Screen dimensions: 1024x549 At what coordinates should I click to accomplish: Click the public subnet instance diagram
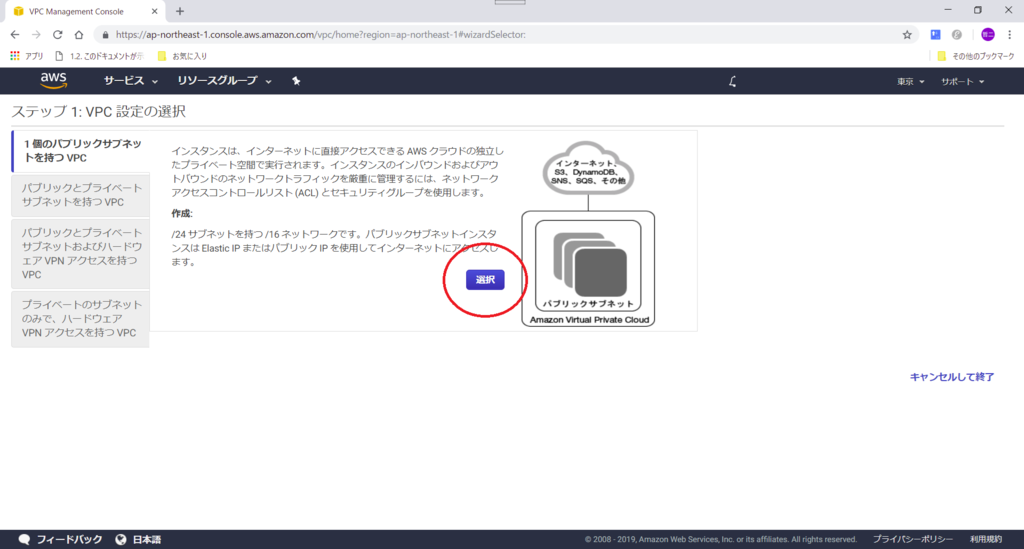click(588, 266)
